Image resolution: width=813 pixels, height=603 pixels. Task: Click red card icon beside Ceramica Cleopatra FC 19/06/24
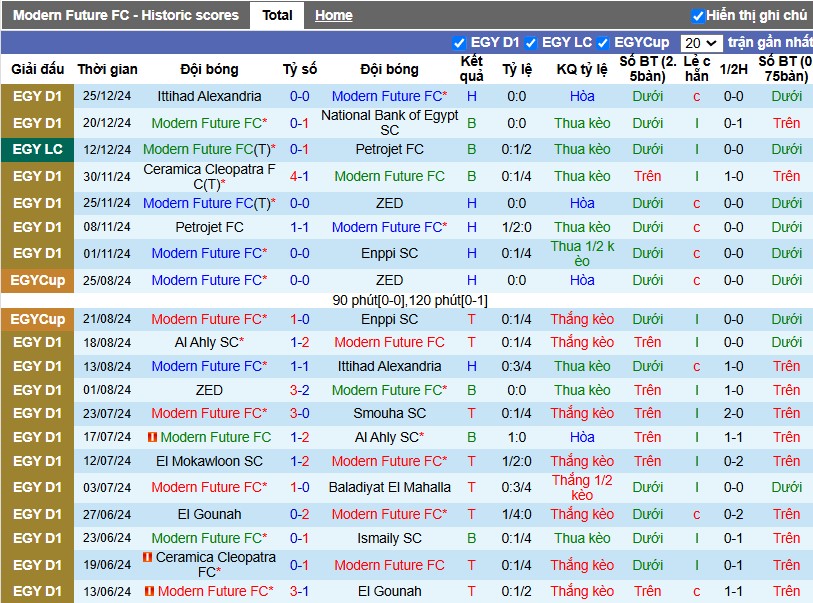pos(147,557)
